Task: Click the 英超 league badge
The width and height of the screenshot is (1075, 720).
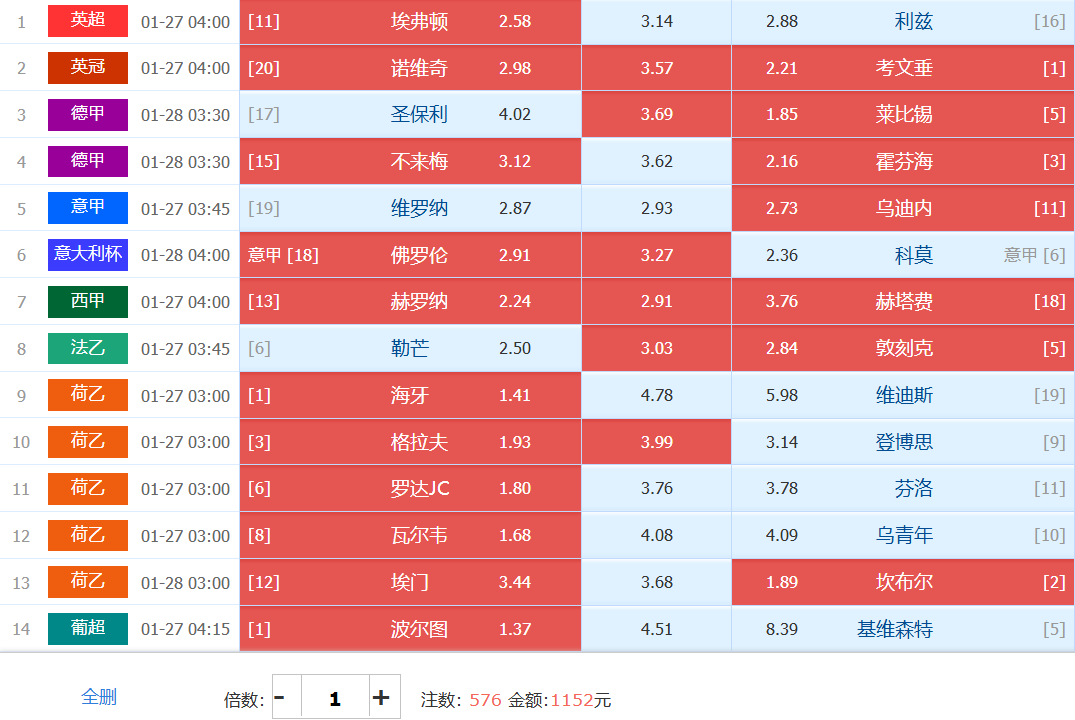Action: click(88, 21)
